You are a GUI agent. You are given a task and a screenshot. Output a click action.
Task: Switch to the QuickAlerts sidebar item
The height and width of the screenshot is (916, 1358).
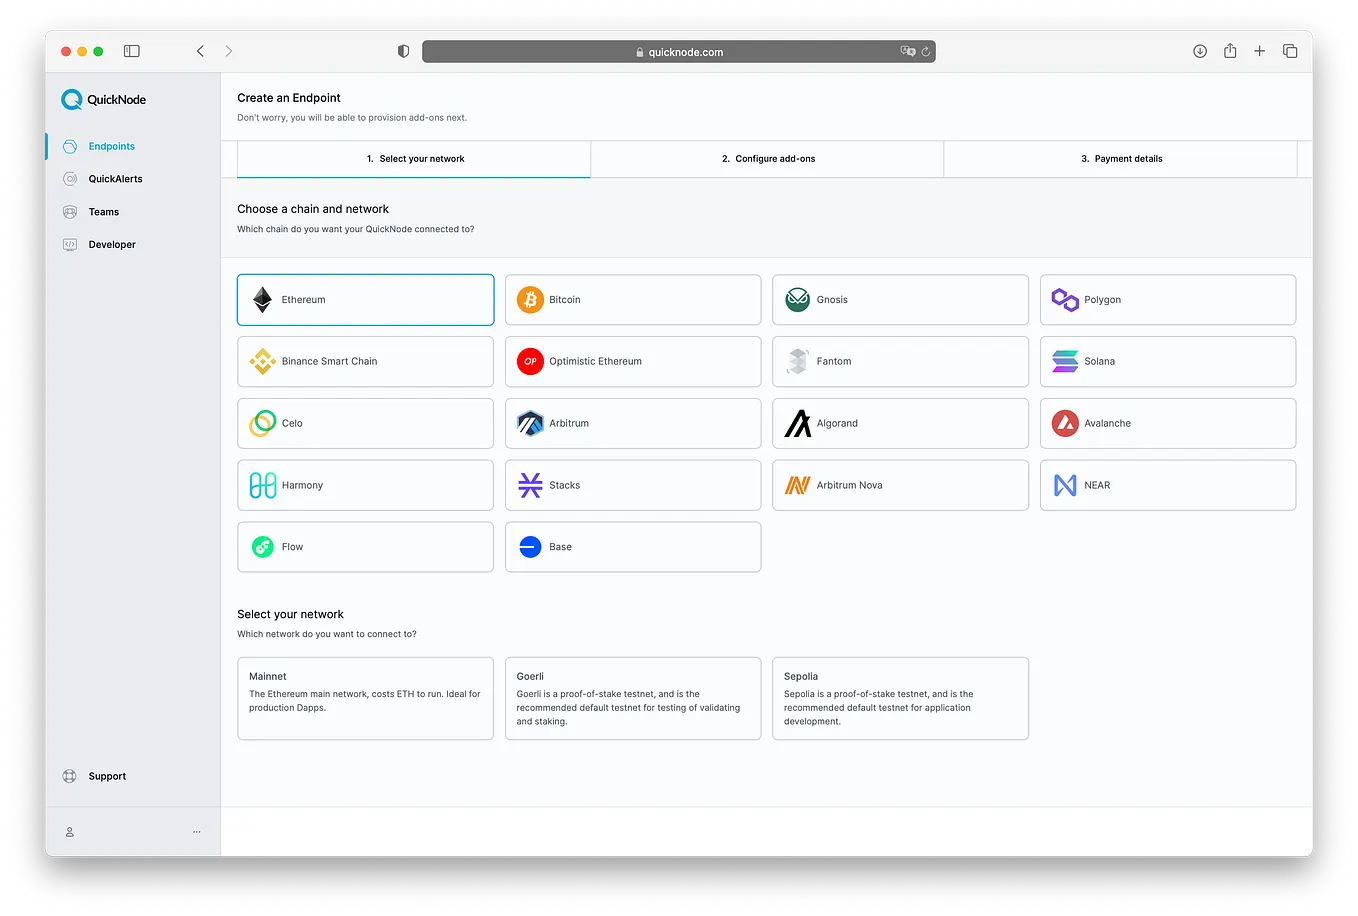(115, 178)
